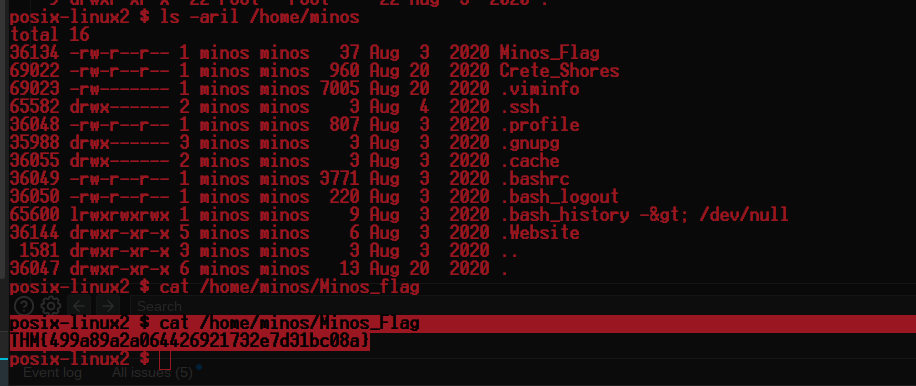916x386 pixels.
Task: Click the .gnupg directory entry
Action: tap(529, 143)
